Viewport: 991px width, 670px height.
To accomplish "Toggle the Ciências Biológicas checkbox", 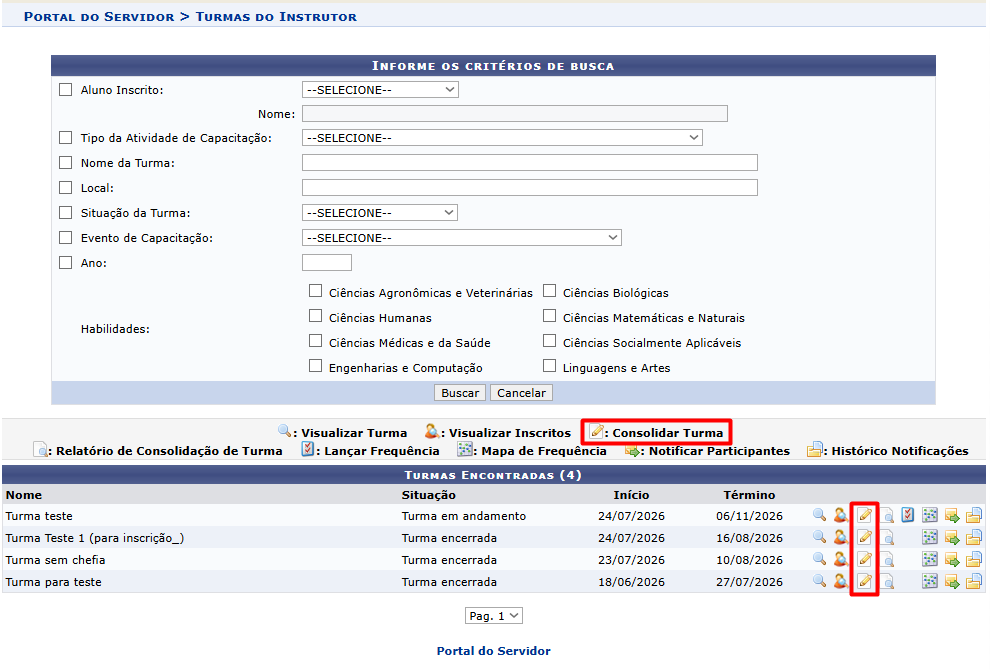I will point(550,291).
